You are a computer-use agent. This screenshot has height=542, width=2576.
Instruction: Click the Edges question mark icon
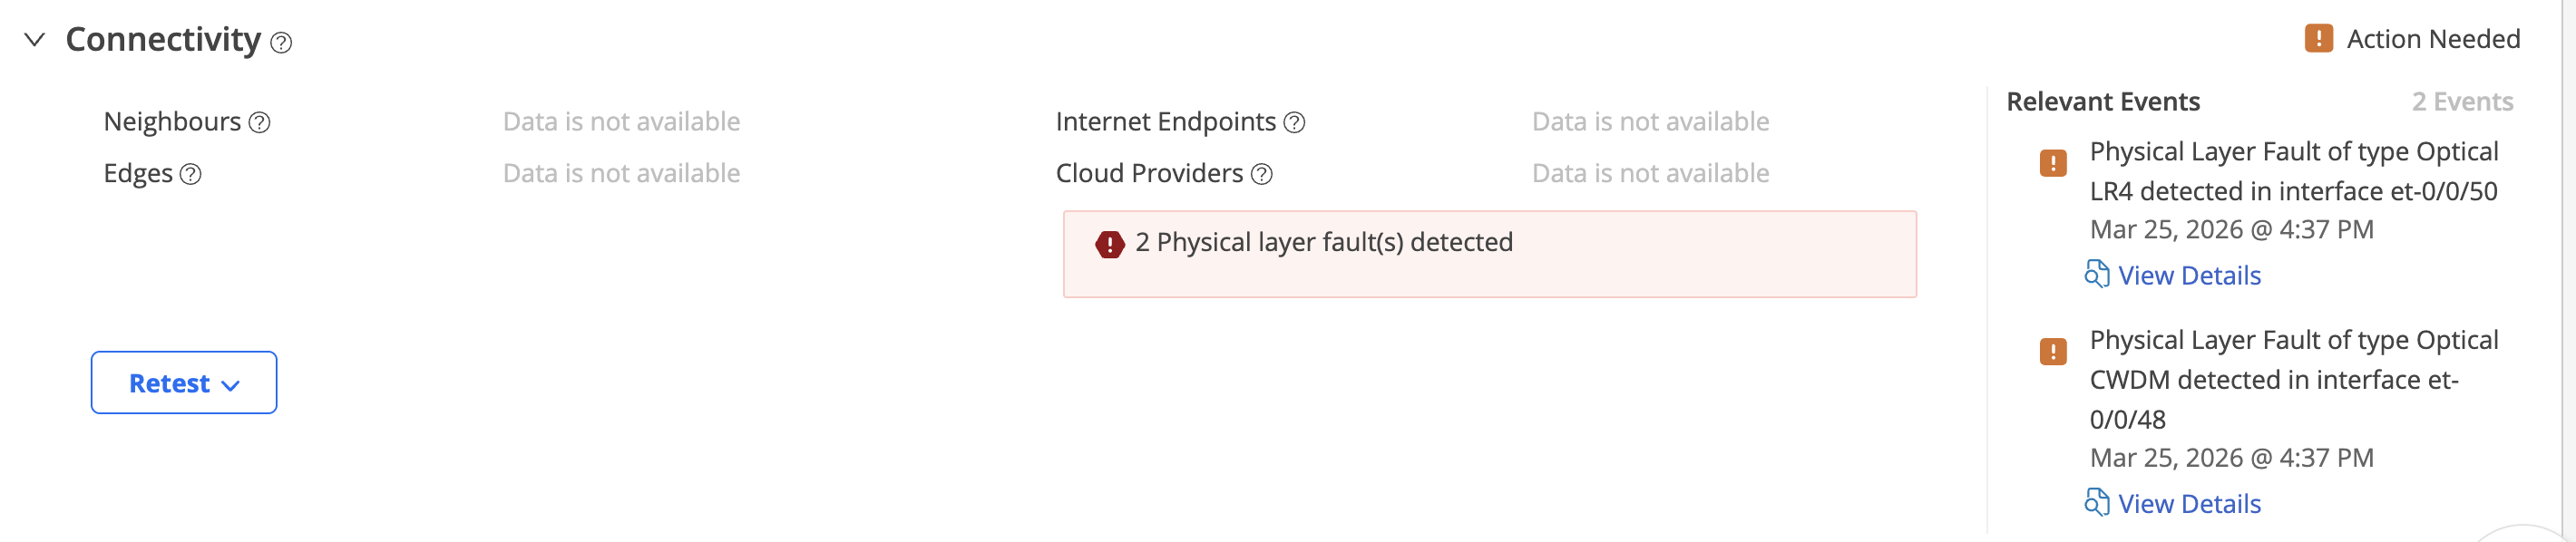pyautogui.click(x=190, y=174)
